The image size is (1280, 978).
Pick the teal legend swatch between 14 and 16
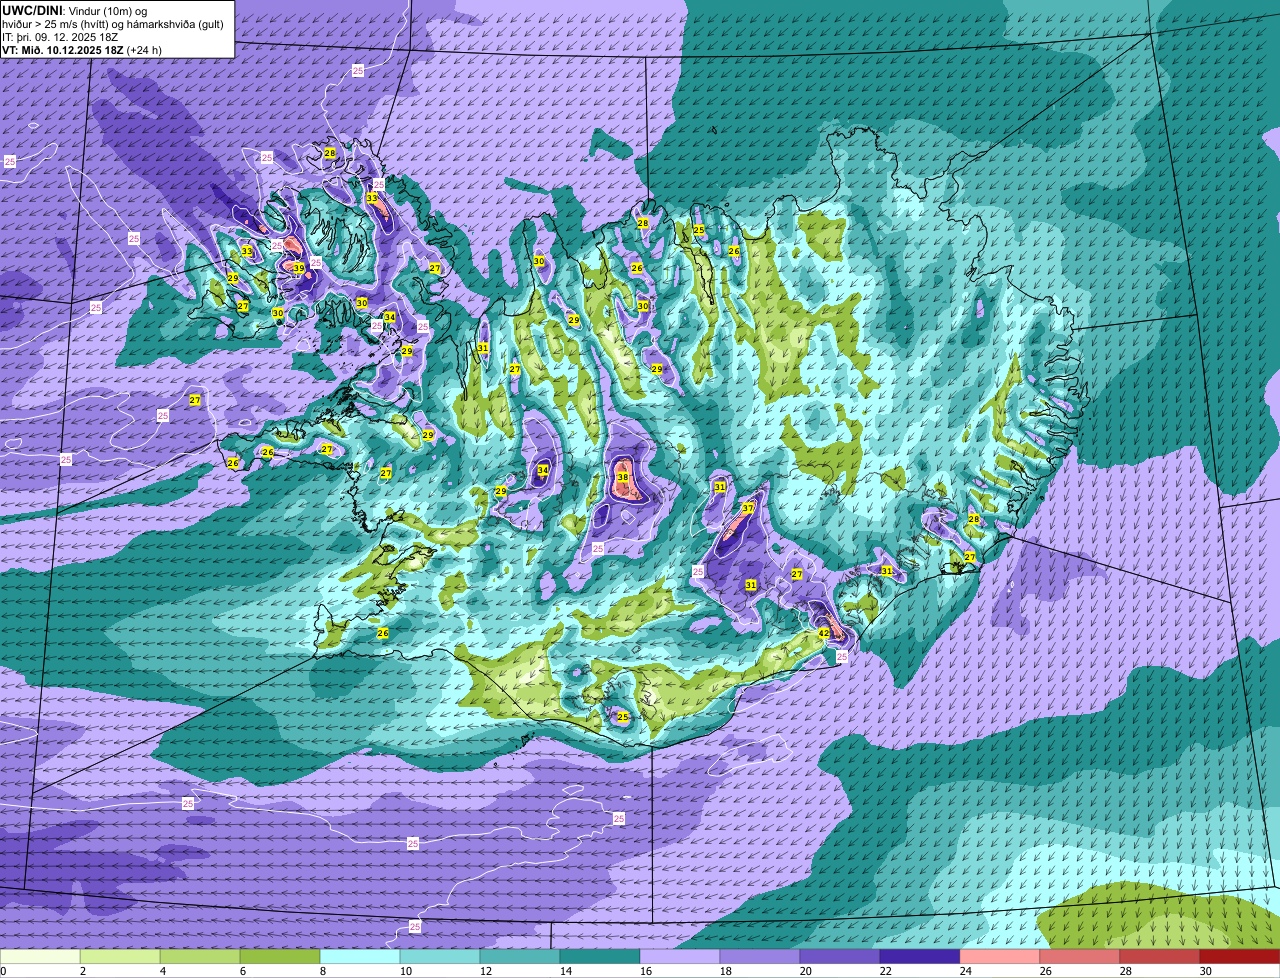[600, 957]
